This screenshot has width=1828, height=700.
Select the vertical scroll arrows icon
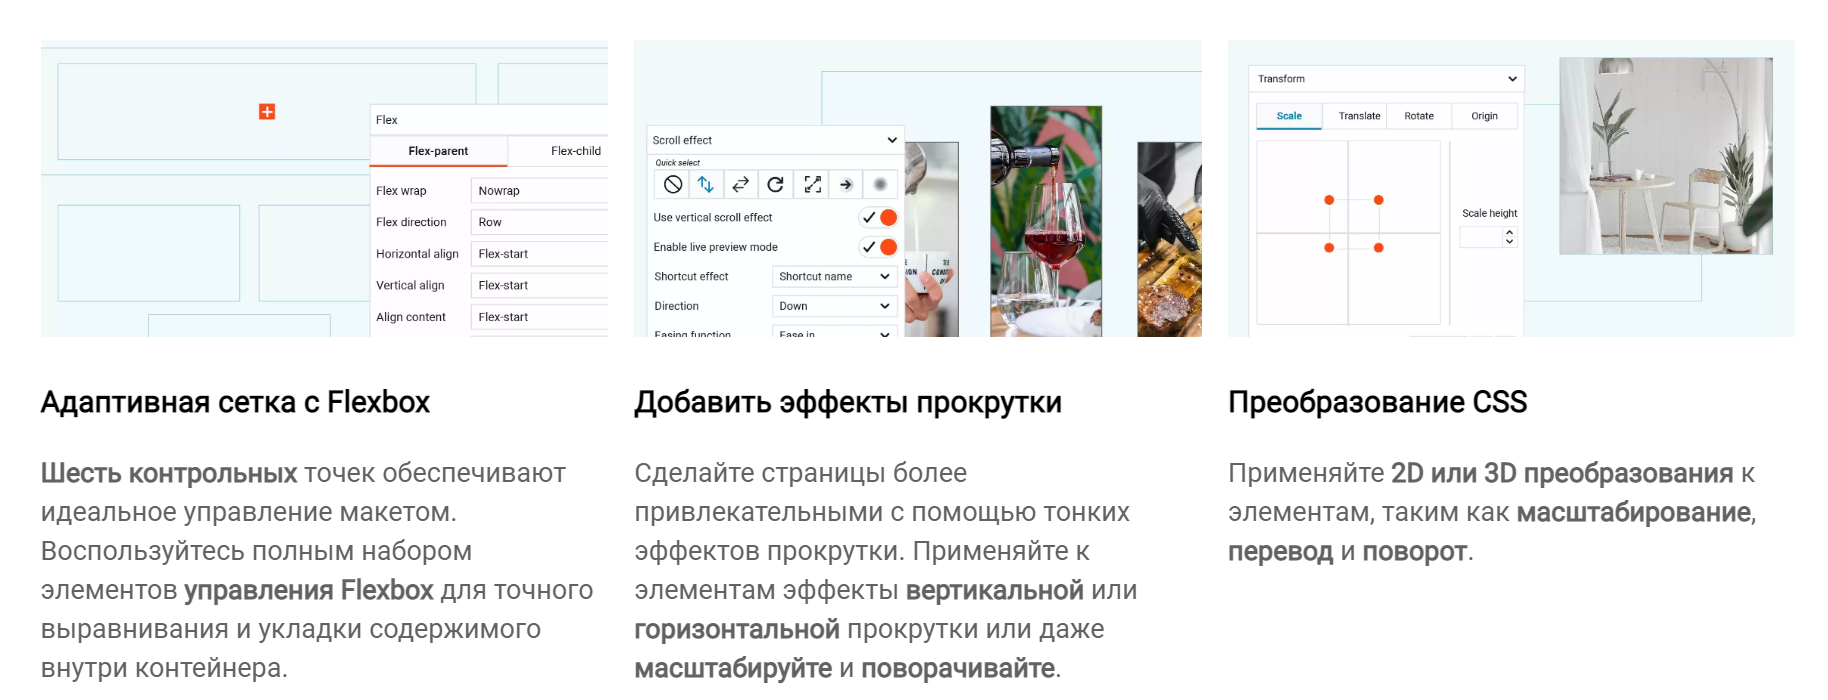(x=706, y=184)
